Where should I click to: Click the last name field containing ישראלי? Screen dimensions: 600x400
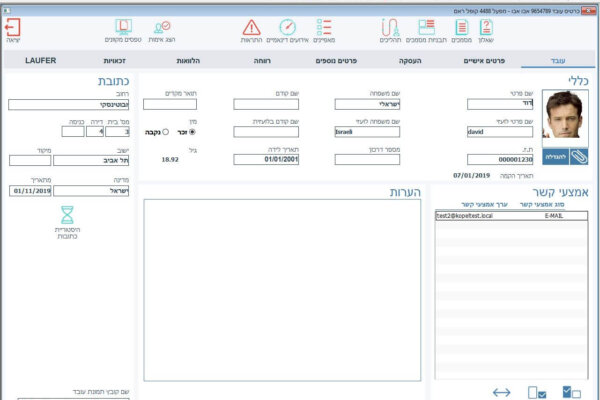pyautogui.click(x=367, y=104)
